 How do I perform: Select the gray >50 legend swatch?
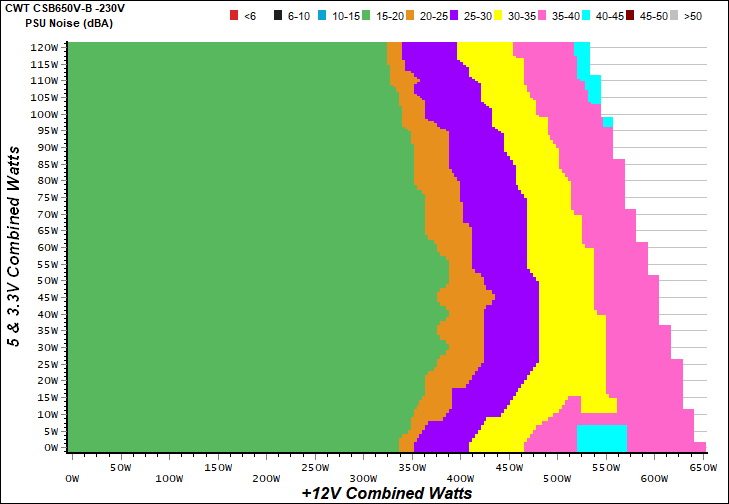(672, 17)
